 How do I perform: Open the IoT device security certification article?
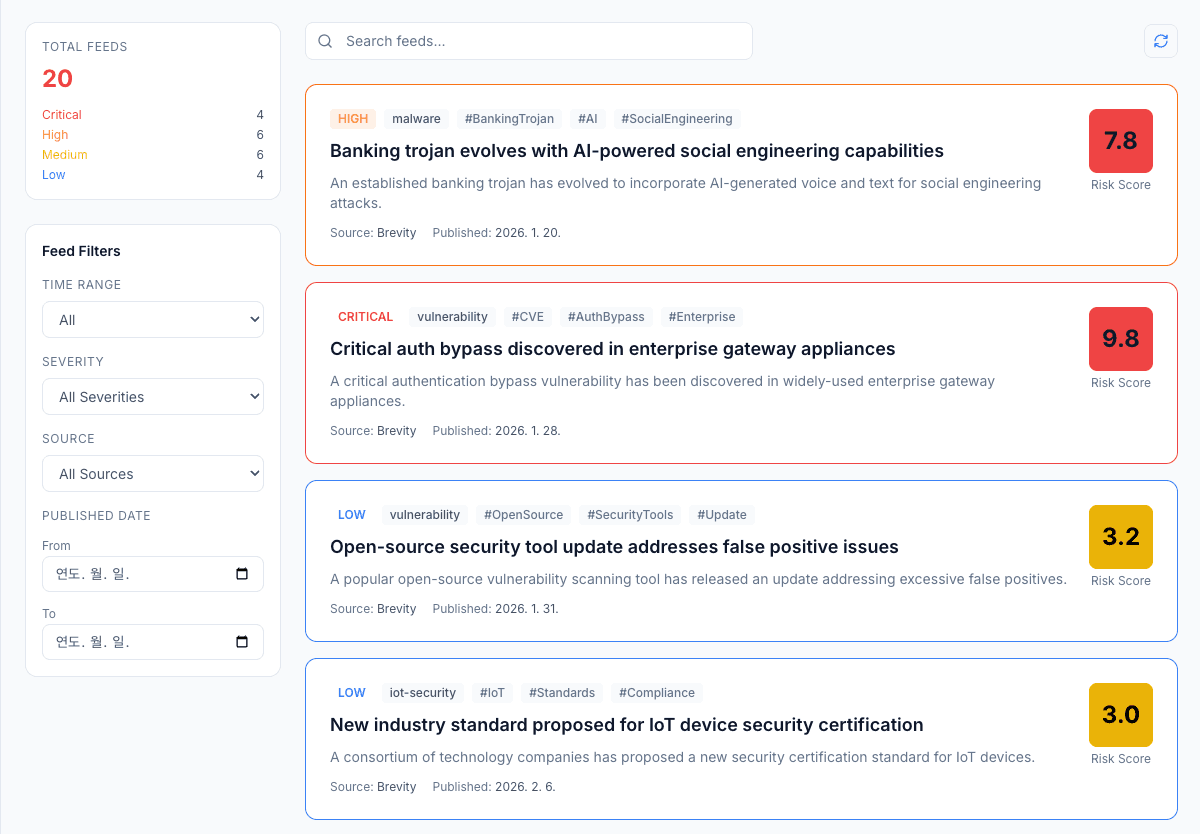[626, 725]
